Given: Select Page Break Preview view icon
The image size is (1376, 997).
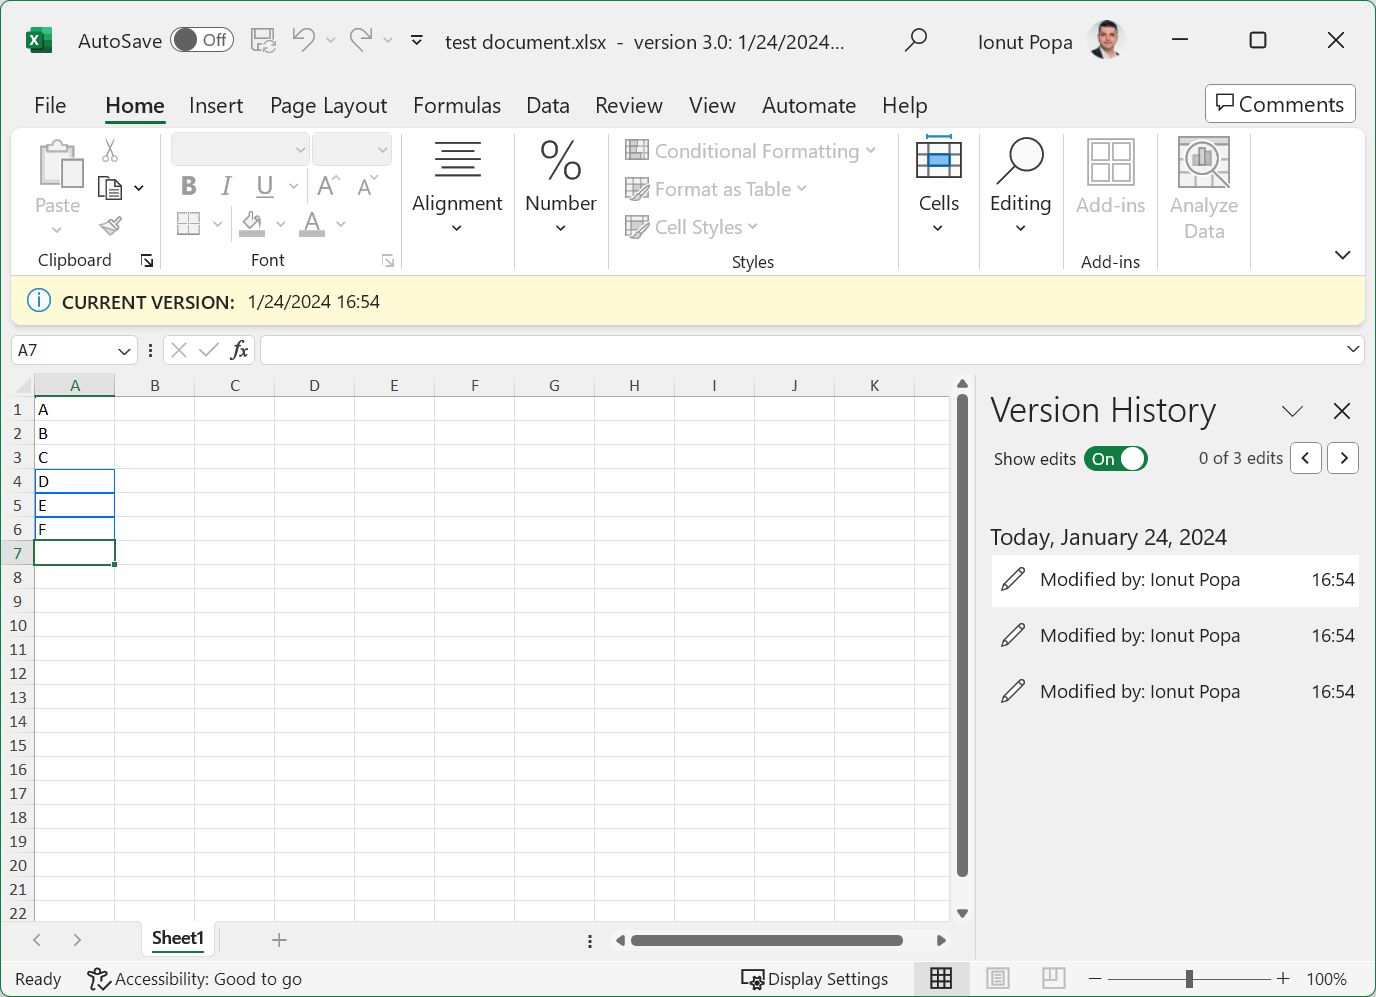Looking at the screenshot, I should point(1053,978).
